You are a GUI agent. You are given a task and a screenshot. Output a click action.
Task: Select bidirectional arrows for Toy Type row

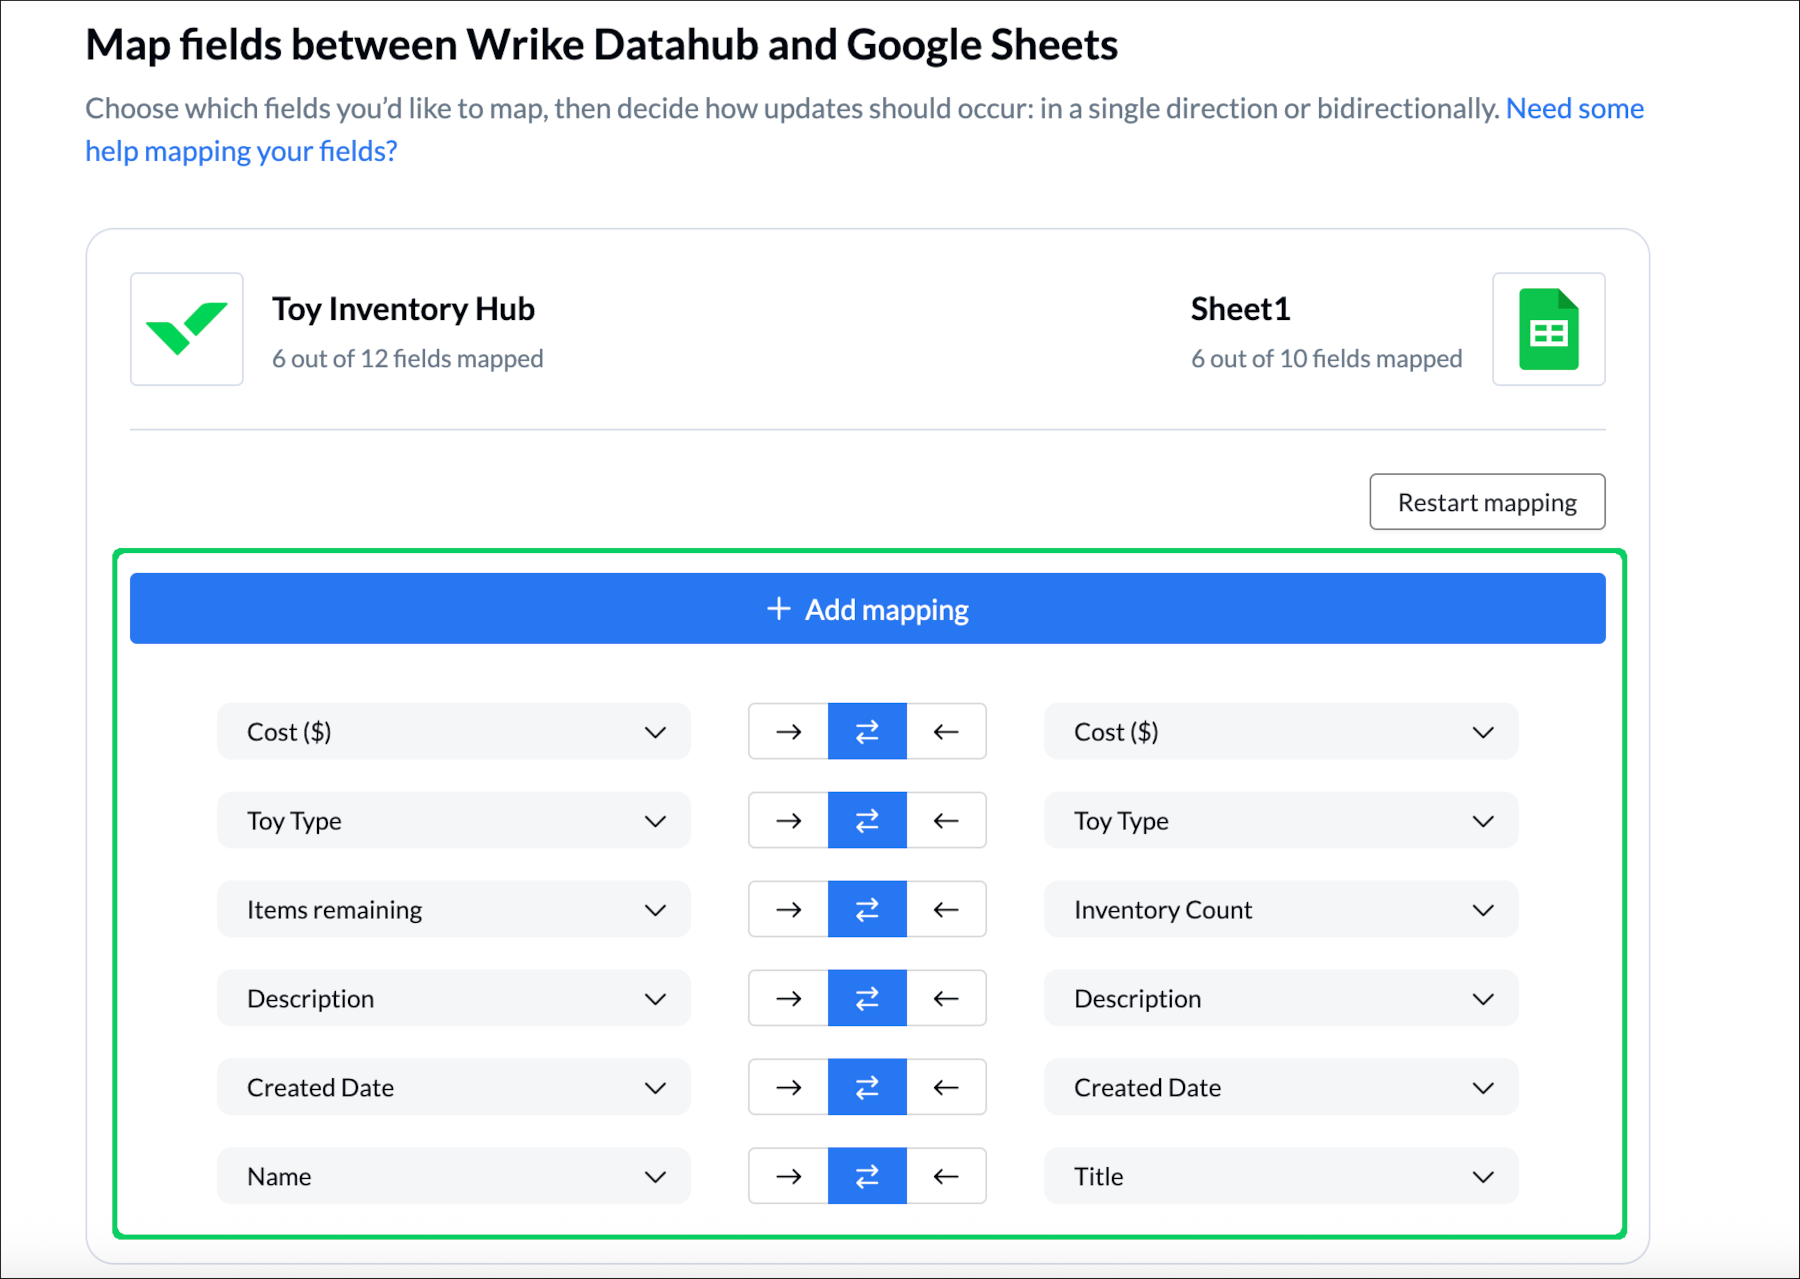click(867, 821)
